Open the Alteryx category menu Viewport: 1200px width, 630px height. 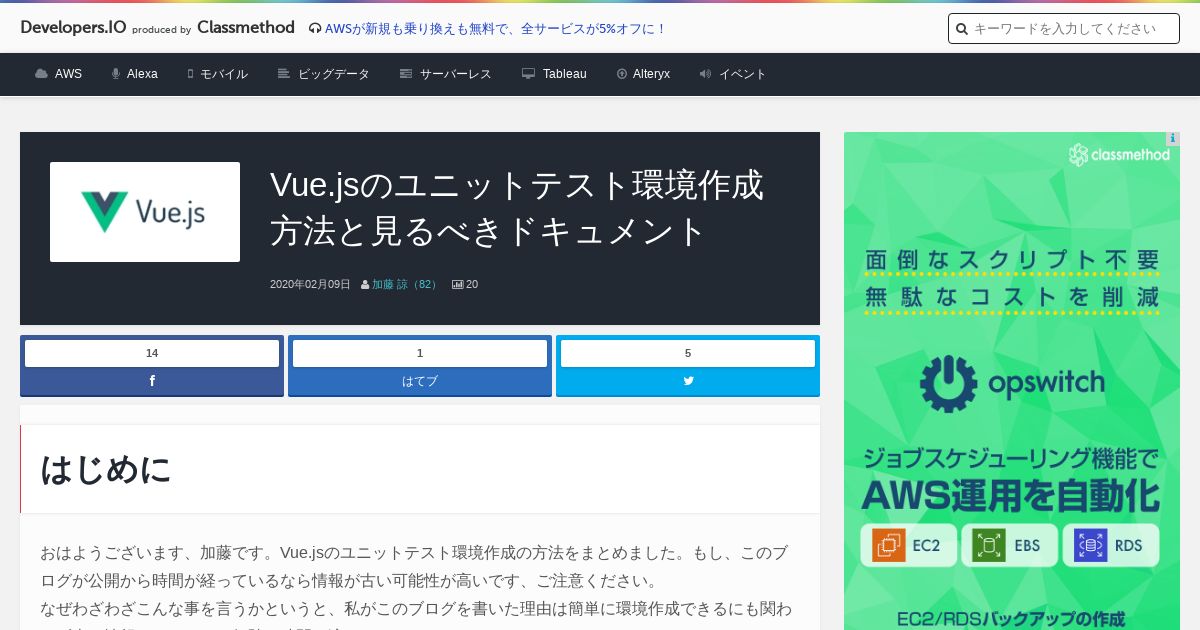pyautogui.click(x=651, y=74)
